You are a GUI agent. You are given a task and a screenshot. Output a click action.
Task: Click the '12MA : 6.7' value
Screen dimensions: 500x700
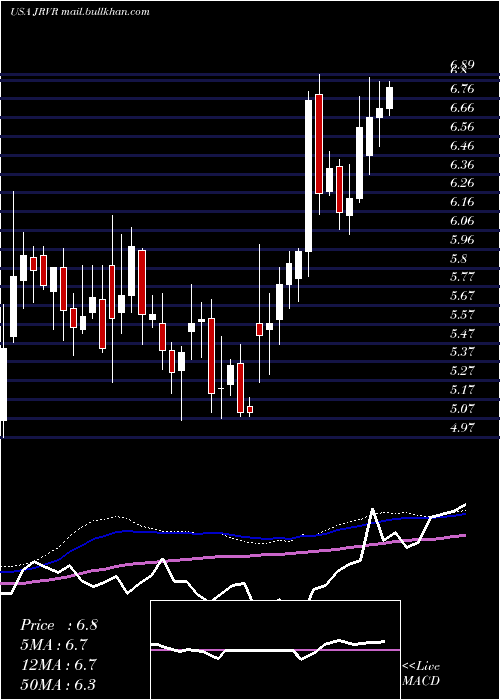coord(58,664)
